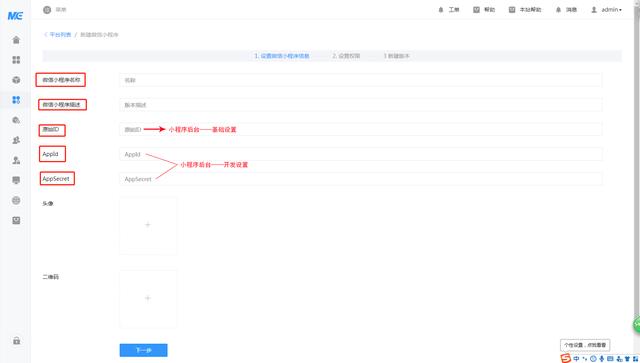Click the blue next step button
The height and width of the screenshot is (363, 640).
click(x=143, y=350)
